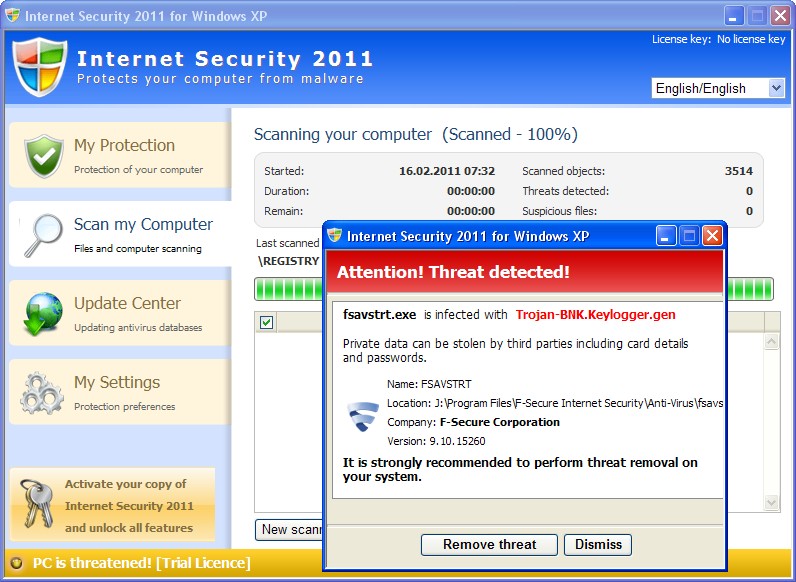Click the globe Update Center icon
The height and width of the screenshot is (582, 796).
pos(43,314)
